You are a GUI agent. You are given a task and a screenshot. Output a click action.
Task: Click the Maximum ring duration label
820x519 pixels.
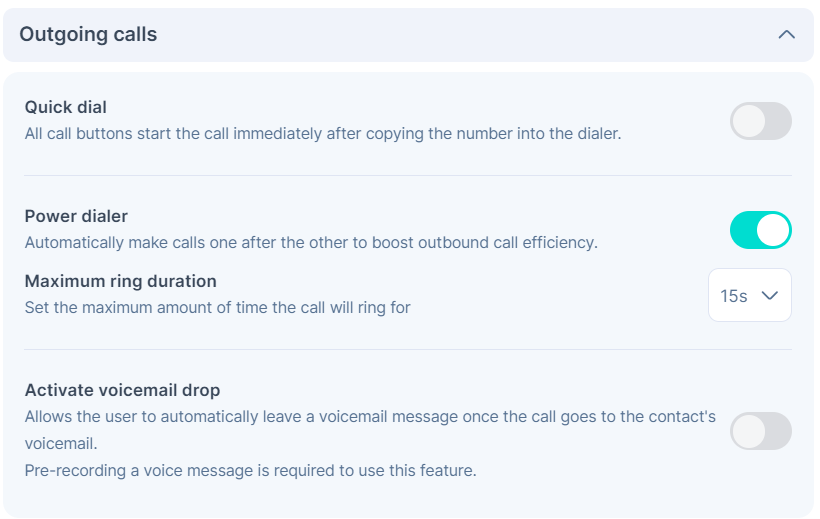[x=120, y=281]
